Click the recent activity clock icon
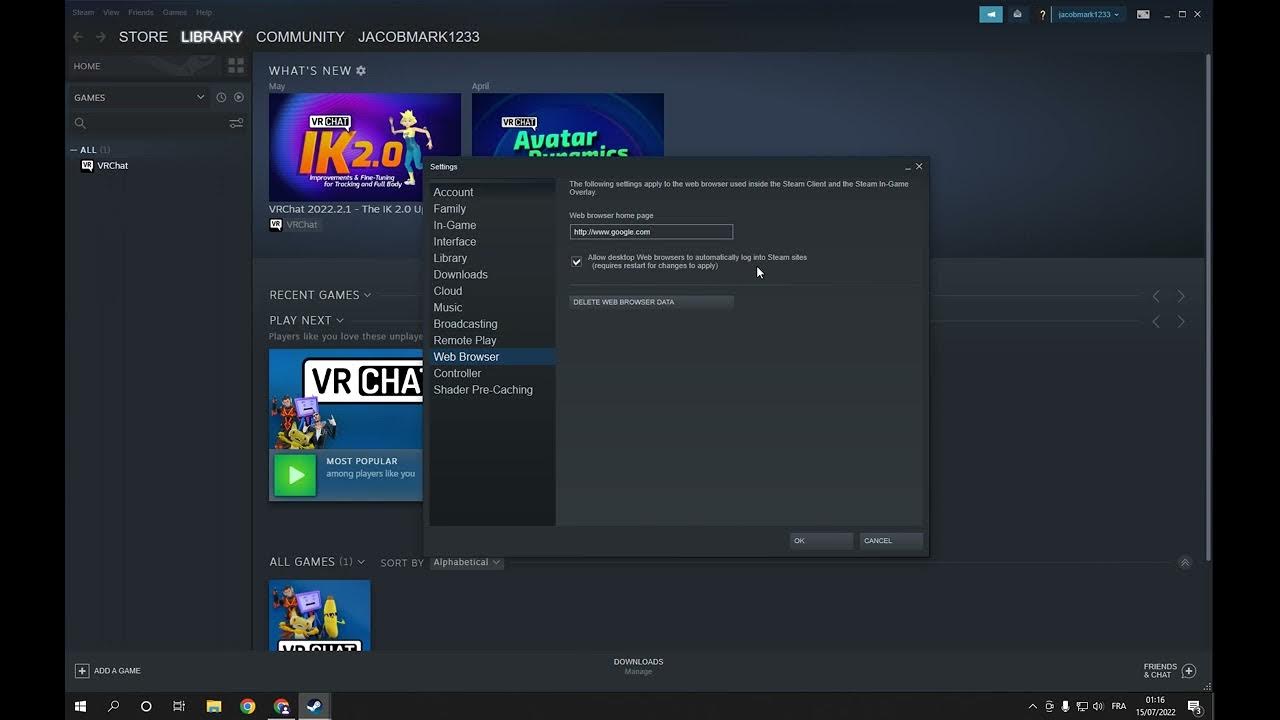 tap(221, 97)
